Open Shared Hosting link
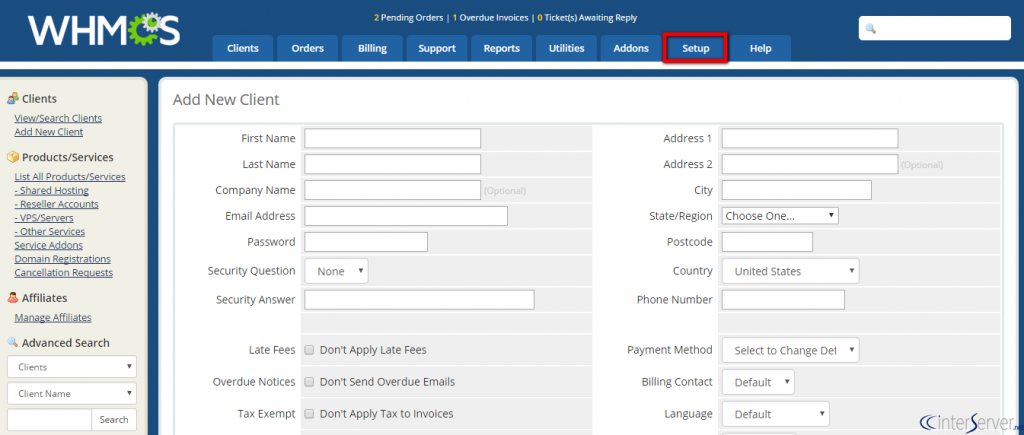 (x=52, y=191)
